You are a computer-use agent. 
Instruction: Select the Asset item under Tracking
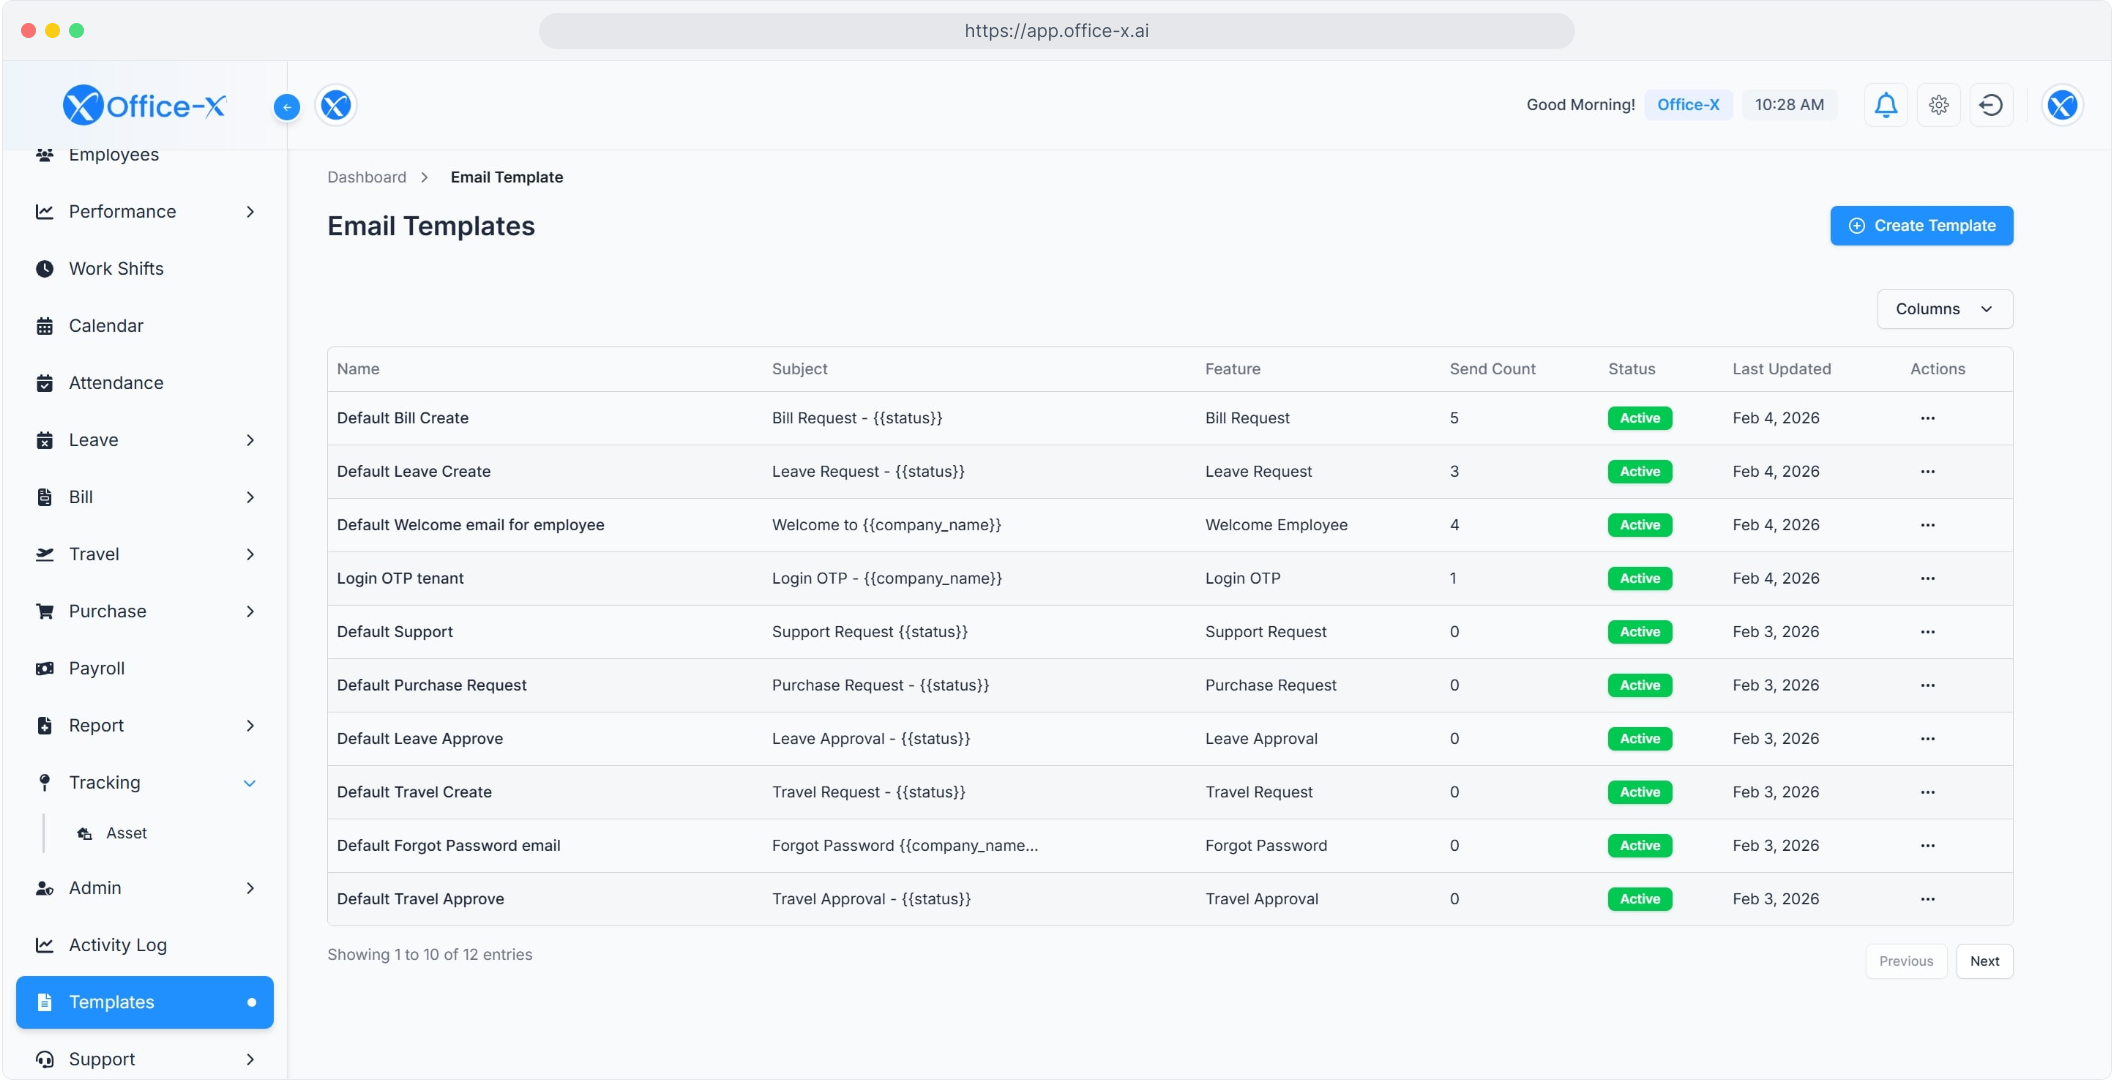click(x=126, y=833)
